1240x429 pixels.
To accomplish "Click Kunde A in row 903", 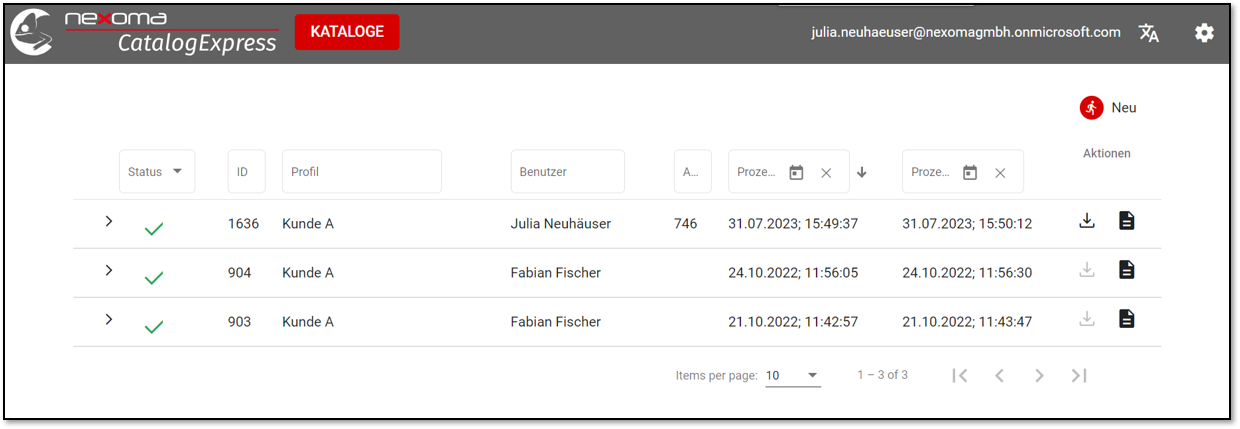I will (x=308, y=322).
